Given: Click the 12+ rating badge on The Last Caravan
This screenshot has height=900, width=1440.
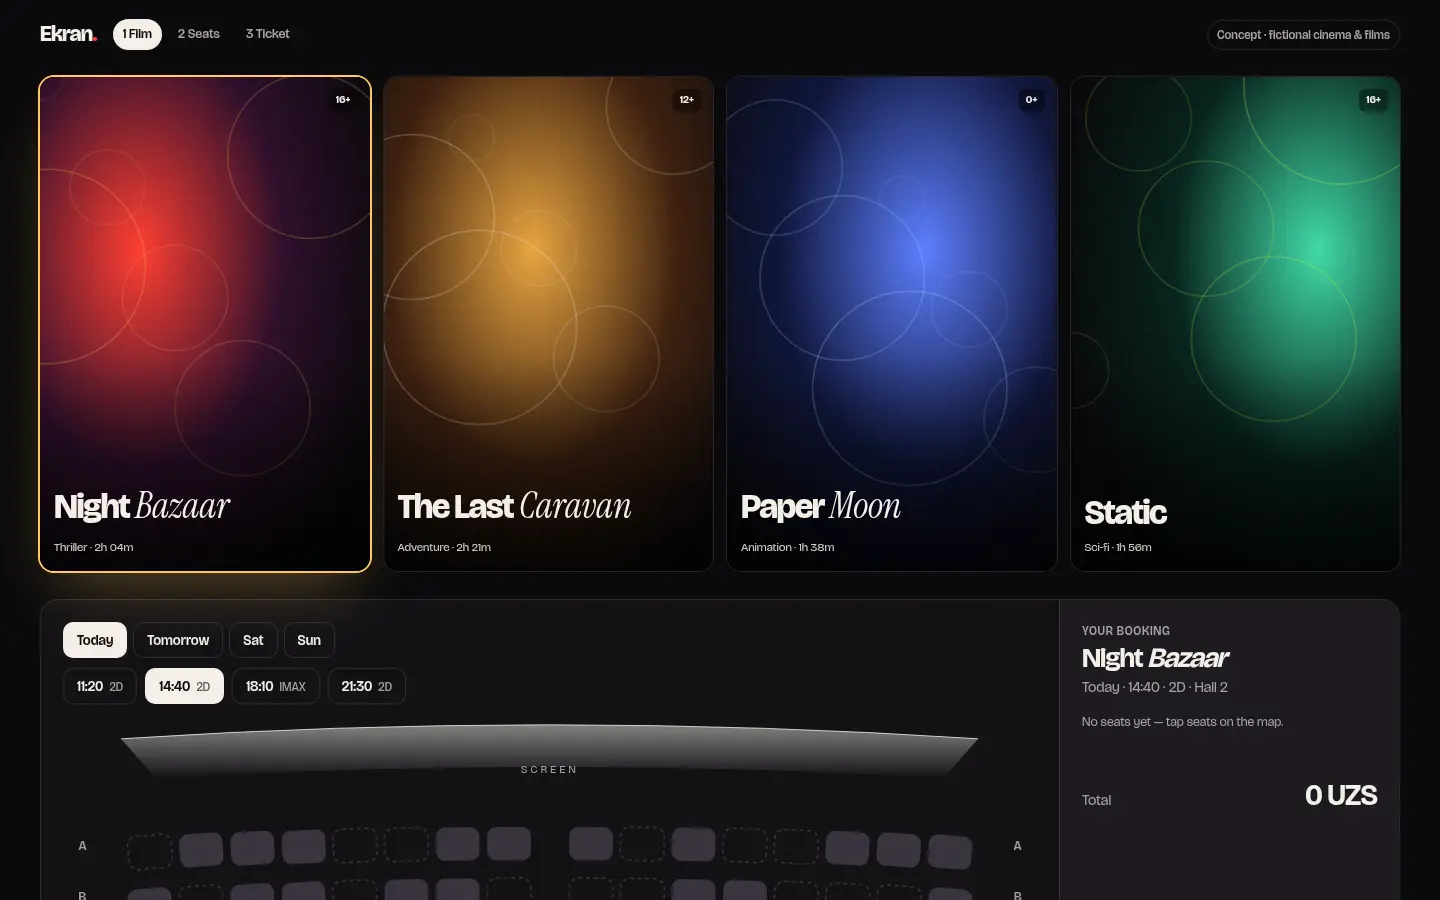Looking at the screenshot, I should [x=686, y=100].
